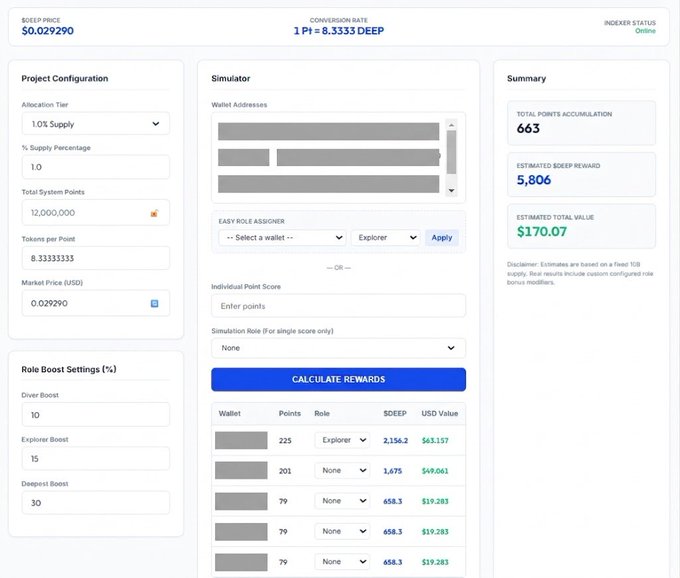
Task: Click the Project Configuration heading
Action: 65,78
